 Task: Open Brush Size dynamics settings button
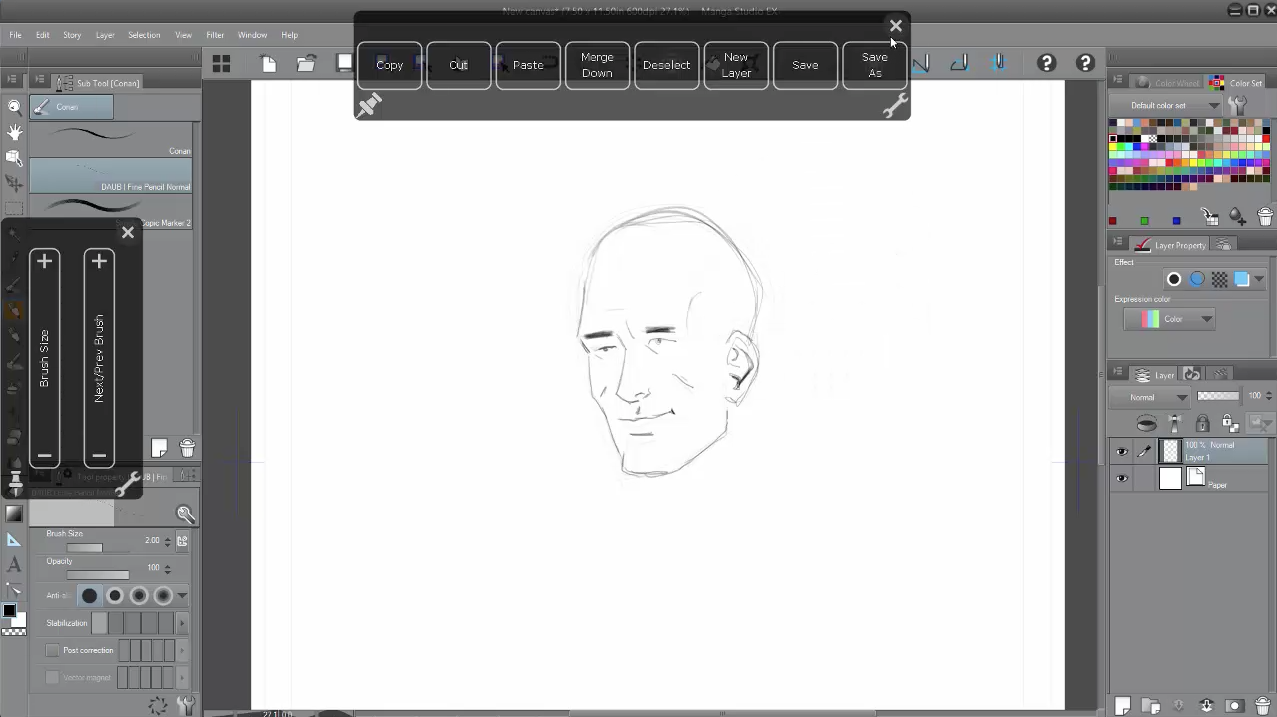tap(182, 541)
